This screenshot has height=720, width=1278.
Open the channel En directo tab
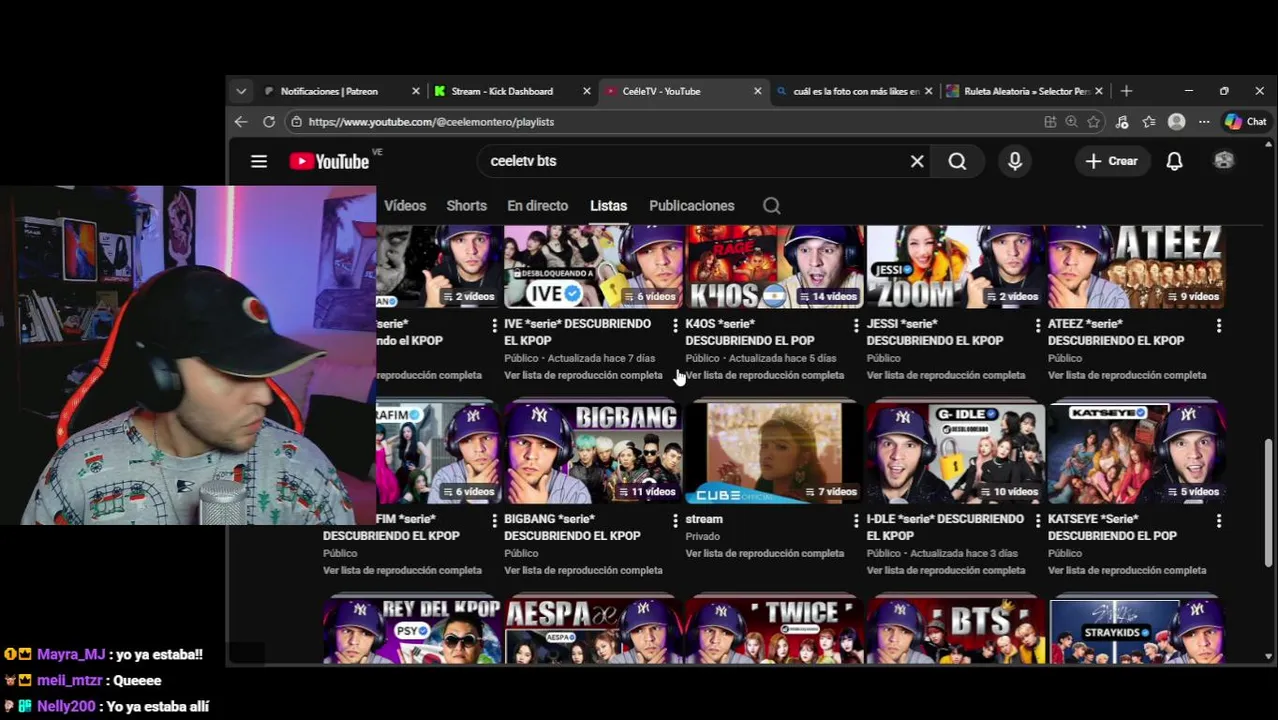(537, 206)
